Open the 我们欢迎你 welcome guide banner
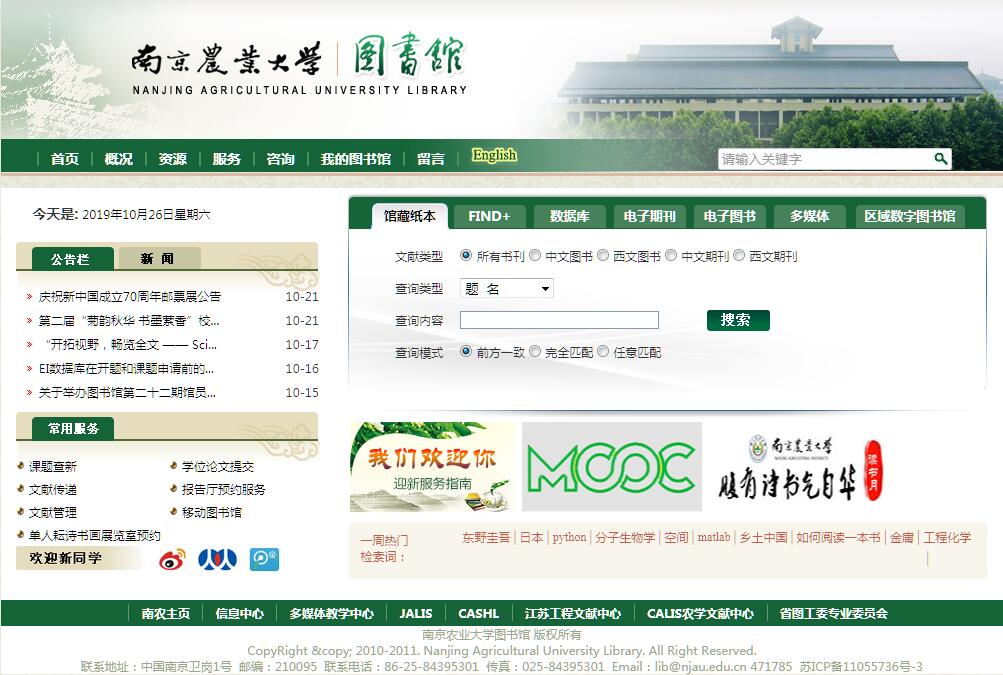1003x675 pixels. tap(431, 467)
